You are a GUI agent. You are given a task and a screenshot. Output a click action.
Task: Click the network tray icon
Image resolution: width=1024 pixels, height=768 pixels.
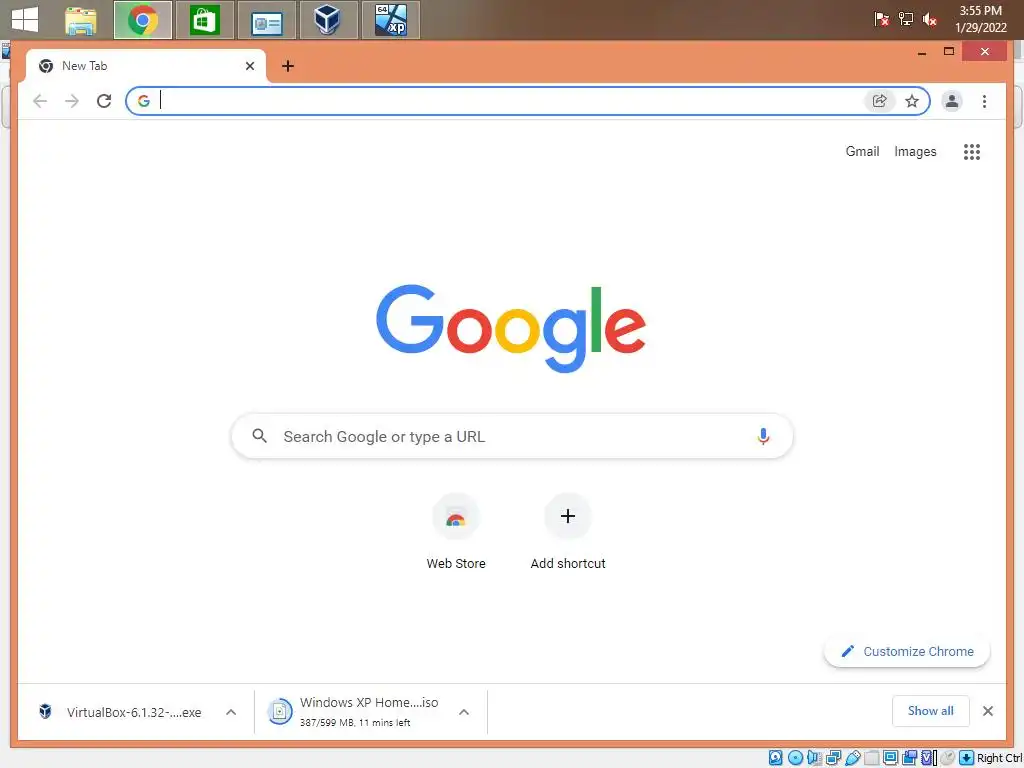click(906, 20)
